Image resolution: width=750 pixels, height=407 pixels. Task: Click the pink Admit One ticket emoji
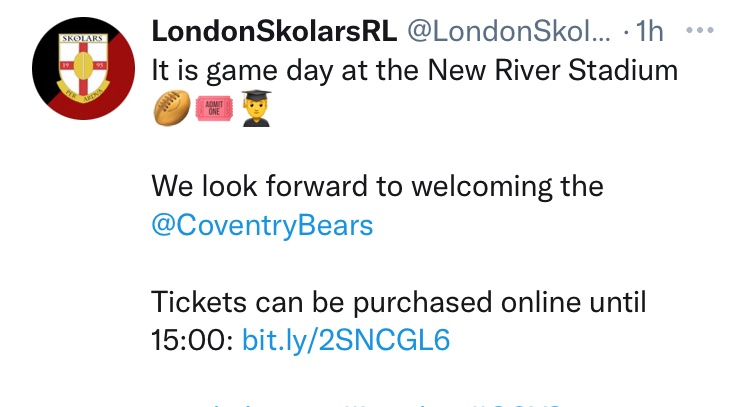coord(214,108)
